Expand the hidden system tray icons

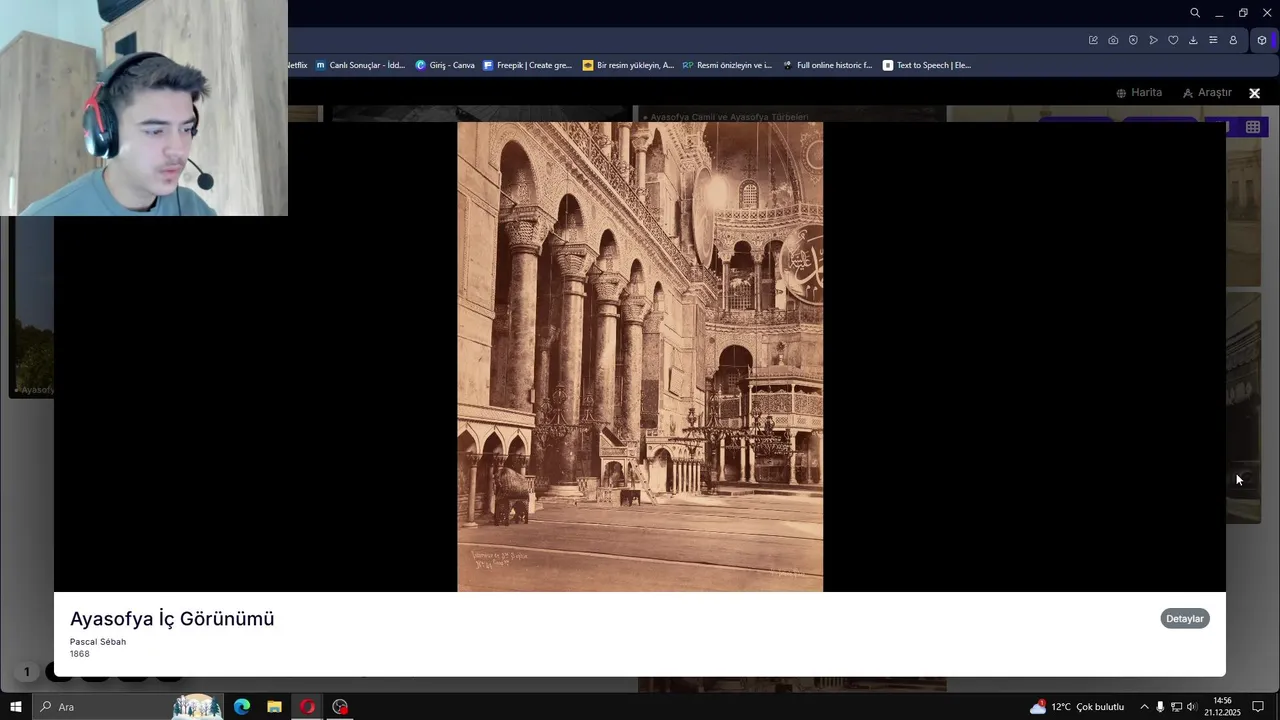tap(1144, 707)
